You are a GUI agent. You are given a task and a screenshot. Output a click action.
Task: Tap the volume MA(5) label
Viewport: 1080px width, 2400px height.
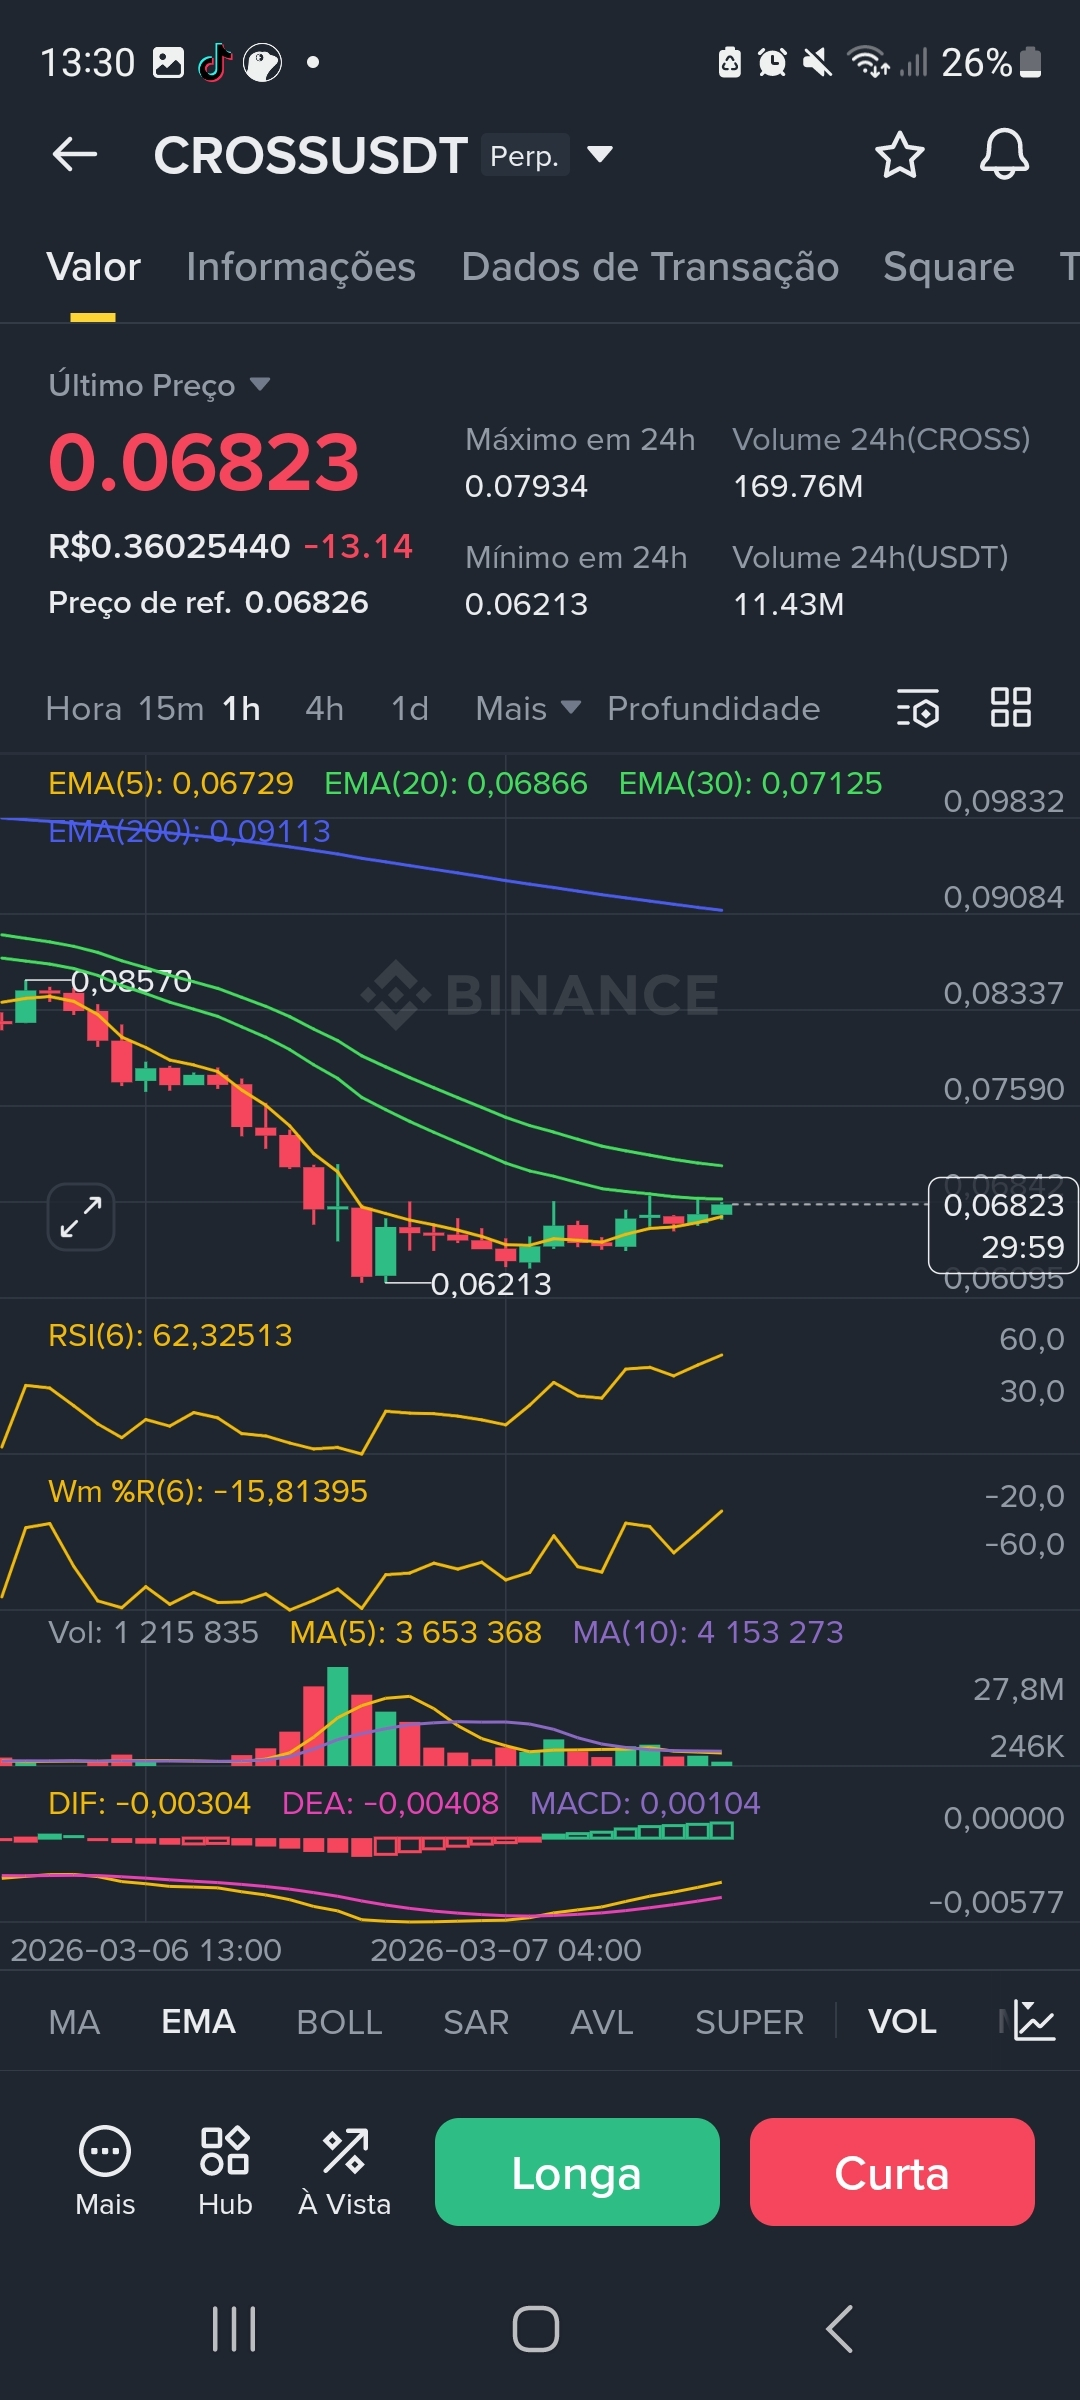(x=415, y=1632)
